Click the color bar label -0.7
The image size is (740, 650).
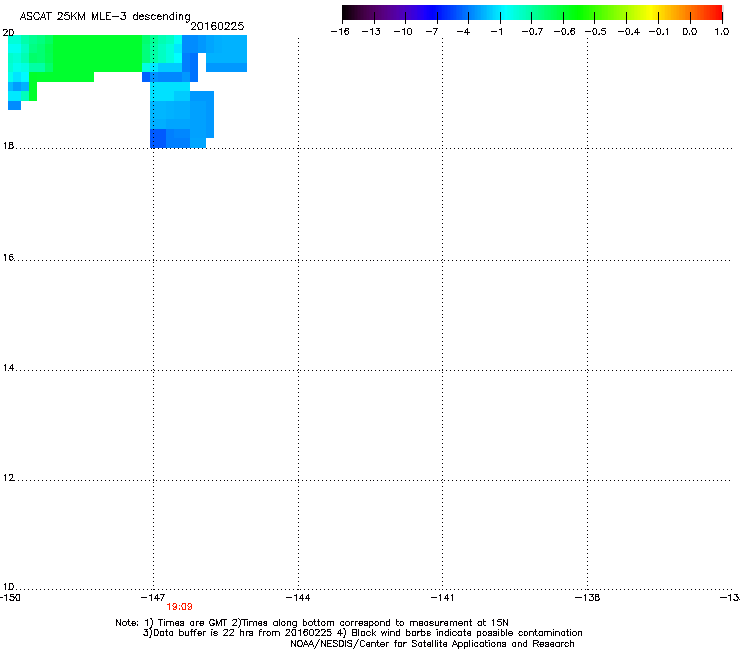pos(532,32)
